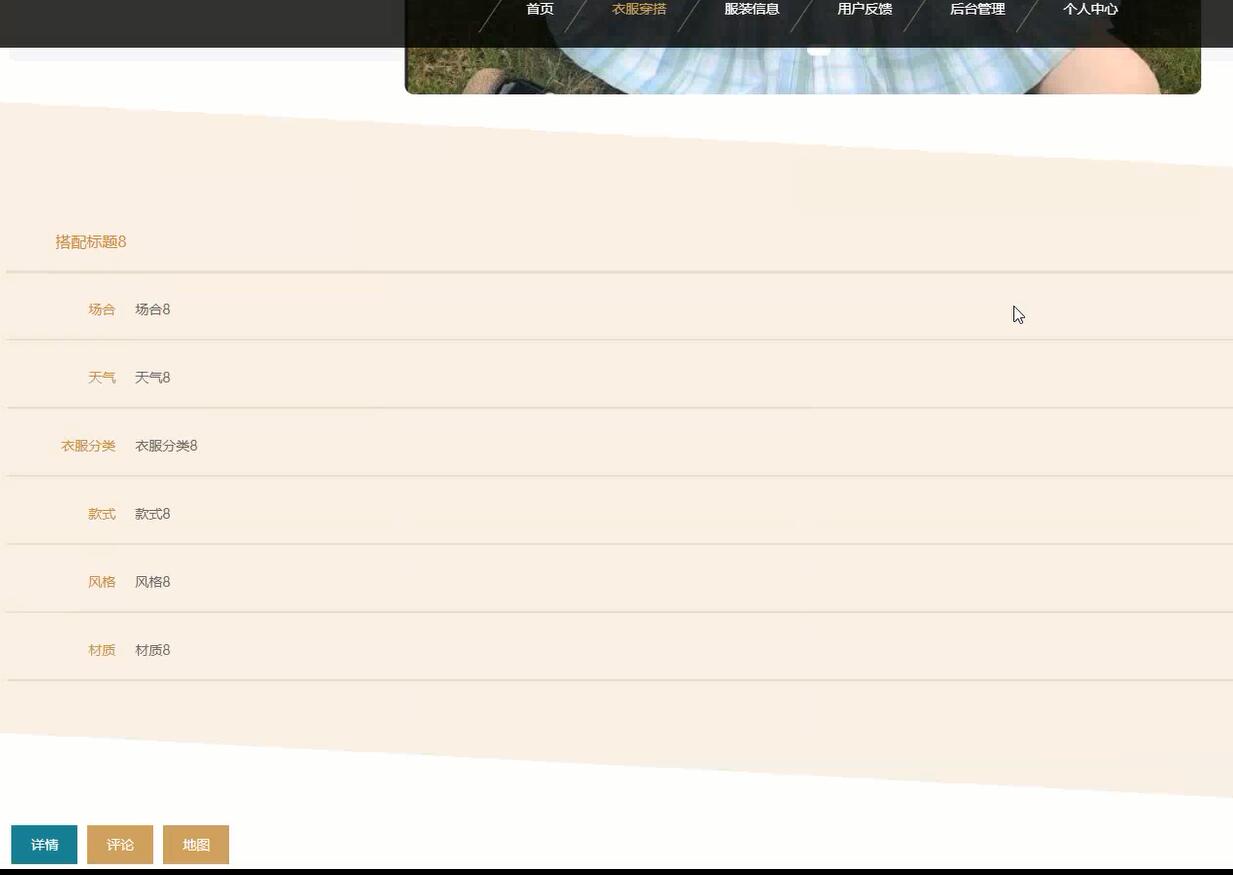
Task: Click the 衣服分类 field label
Action: click(x=88, y=446)
